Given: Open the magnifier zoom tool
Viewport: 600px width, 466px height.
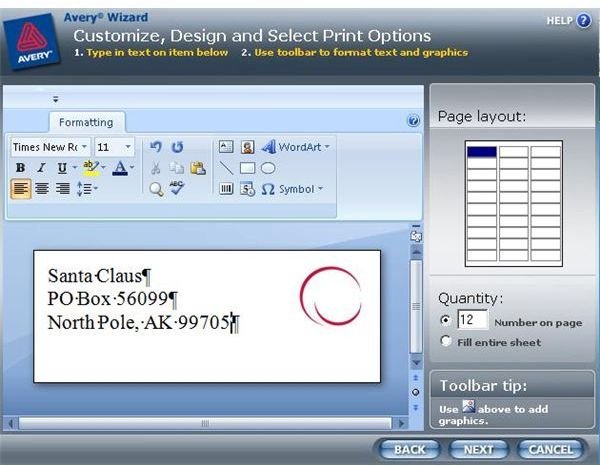Looking at the screenshot, I should click(x=156, y=189).
